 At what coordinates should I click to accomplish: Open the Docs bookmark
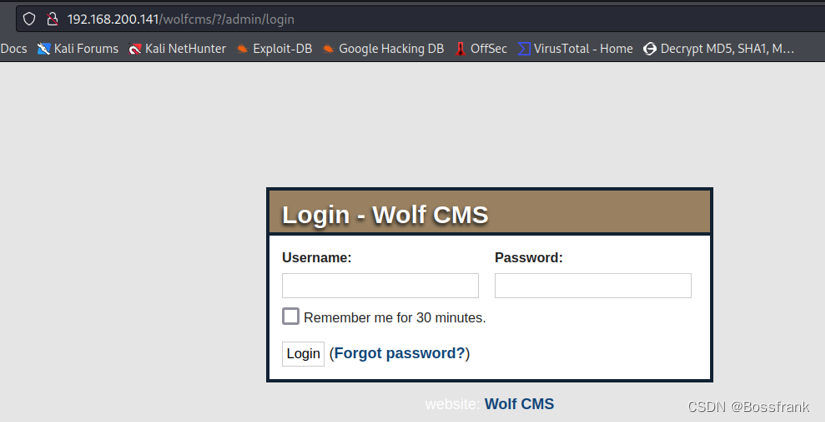pos(14,49)
